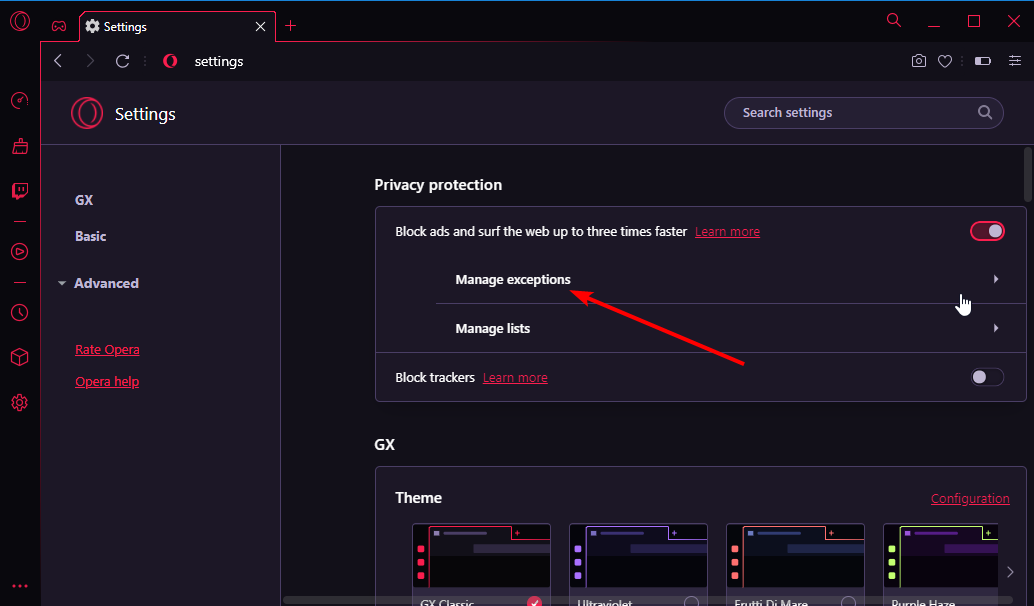
Task: Open Extensions cube sidebar icon
Action: pyautogui.click(x=20, y=357)
